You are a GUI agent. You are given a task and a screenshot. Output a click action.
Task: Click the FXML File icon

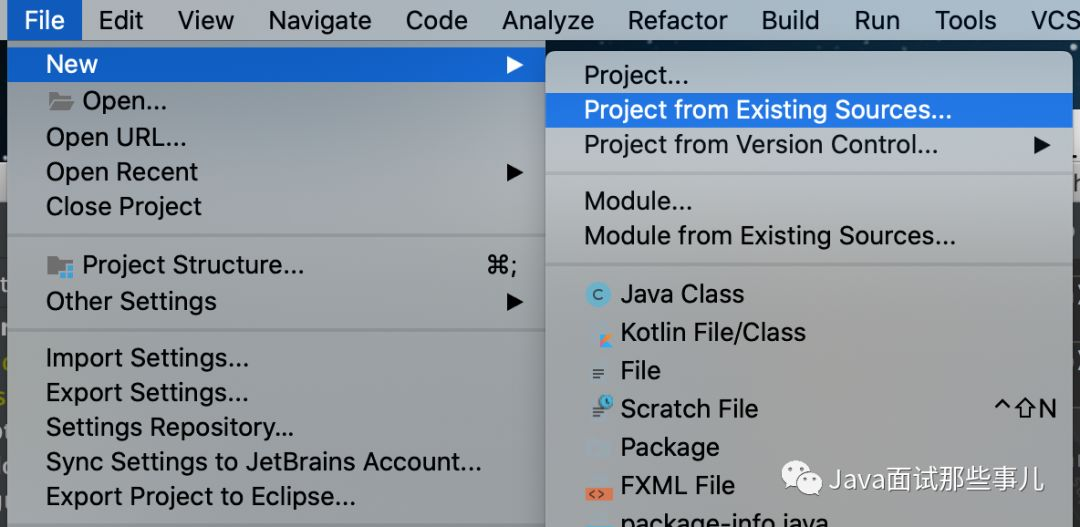pyautogui.click(x=599, y=490)
